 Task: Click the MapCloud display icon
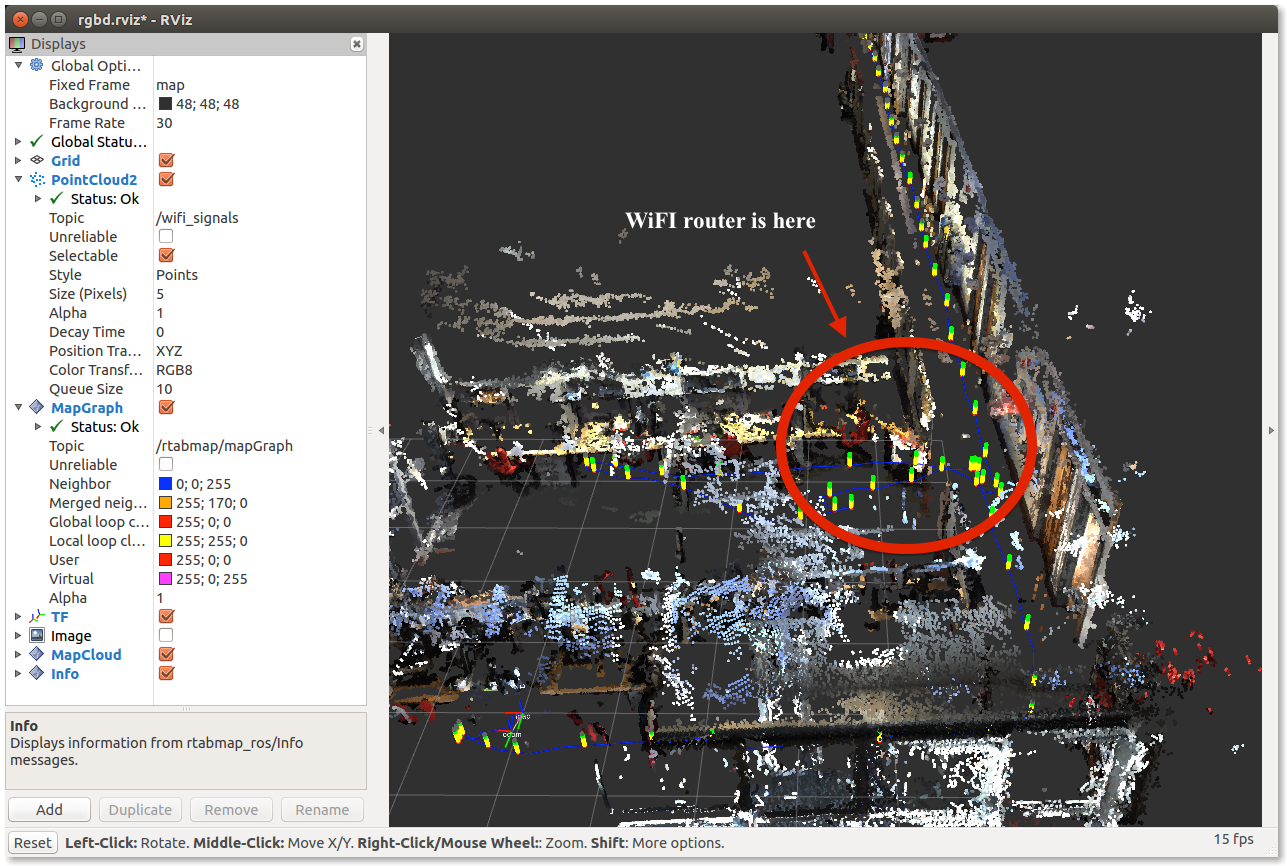(37, 655)
